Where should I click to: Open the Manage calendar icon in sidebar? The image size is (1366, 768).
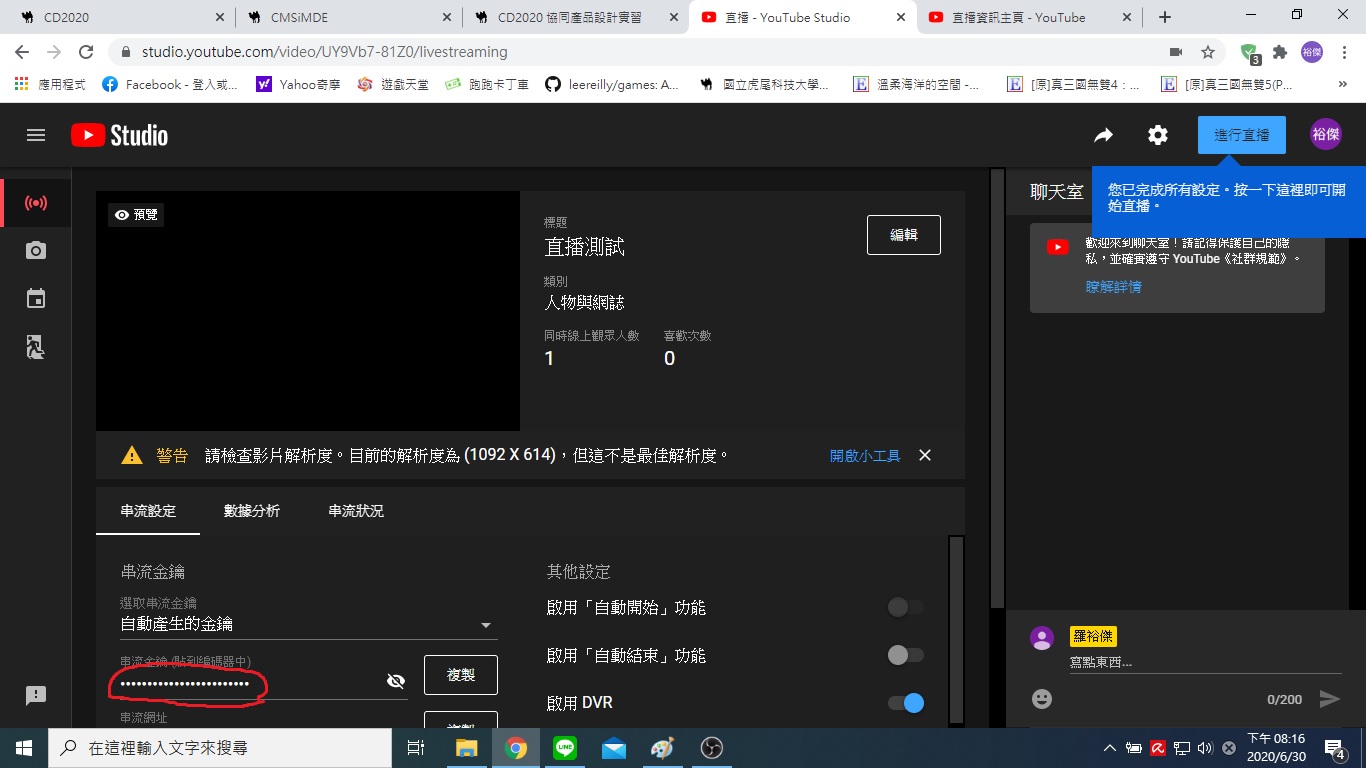coord(36,298)
